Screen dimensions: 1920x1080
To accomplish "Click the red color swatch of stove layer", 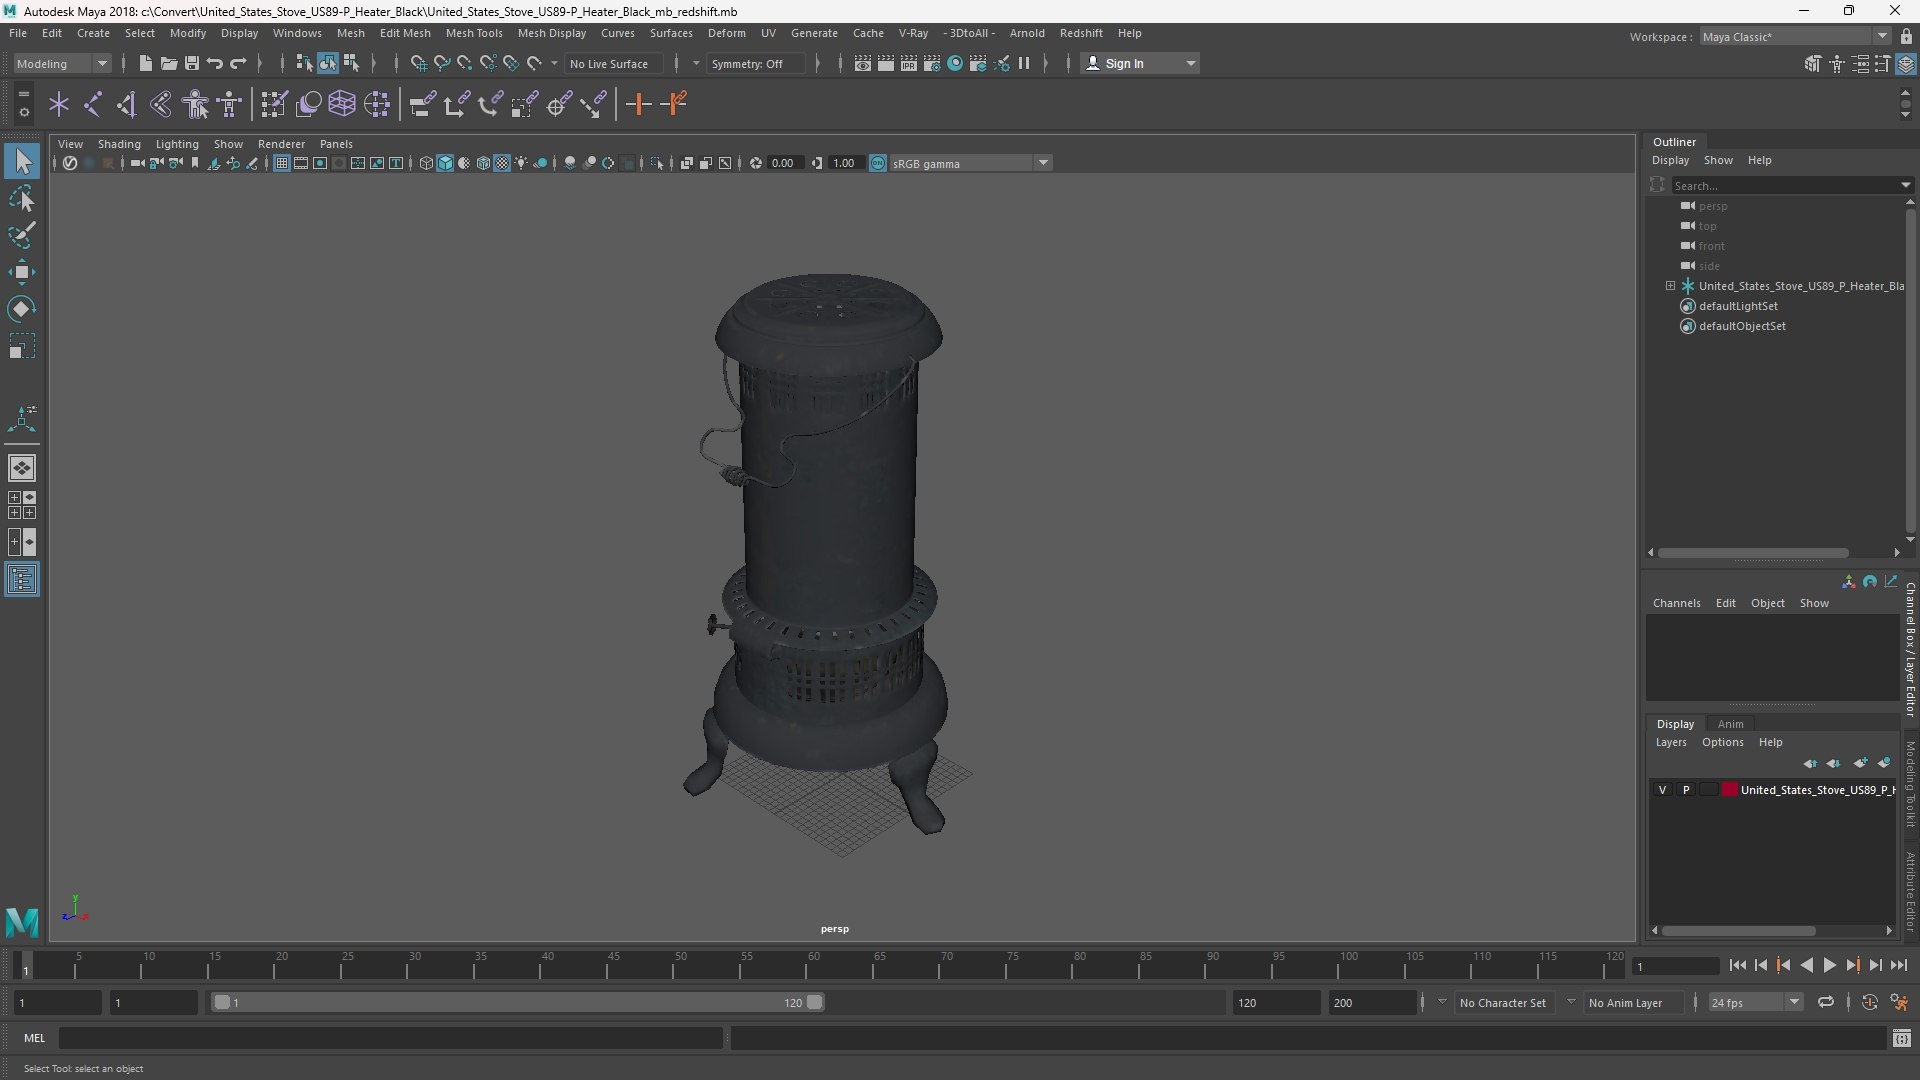I will click(1729, 790).
